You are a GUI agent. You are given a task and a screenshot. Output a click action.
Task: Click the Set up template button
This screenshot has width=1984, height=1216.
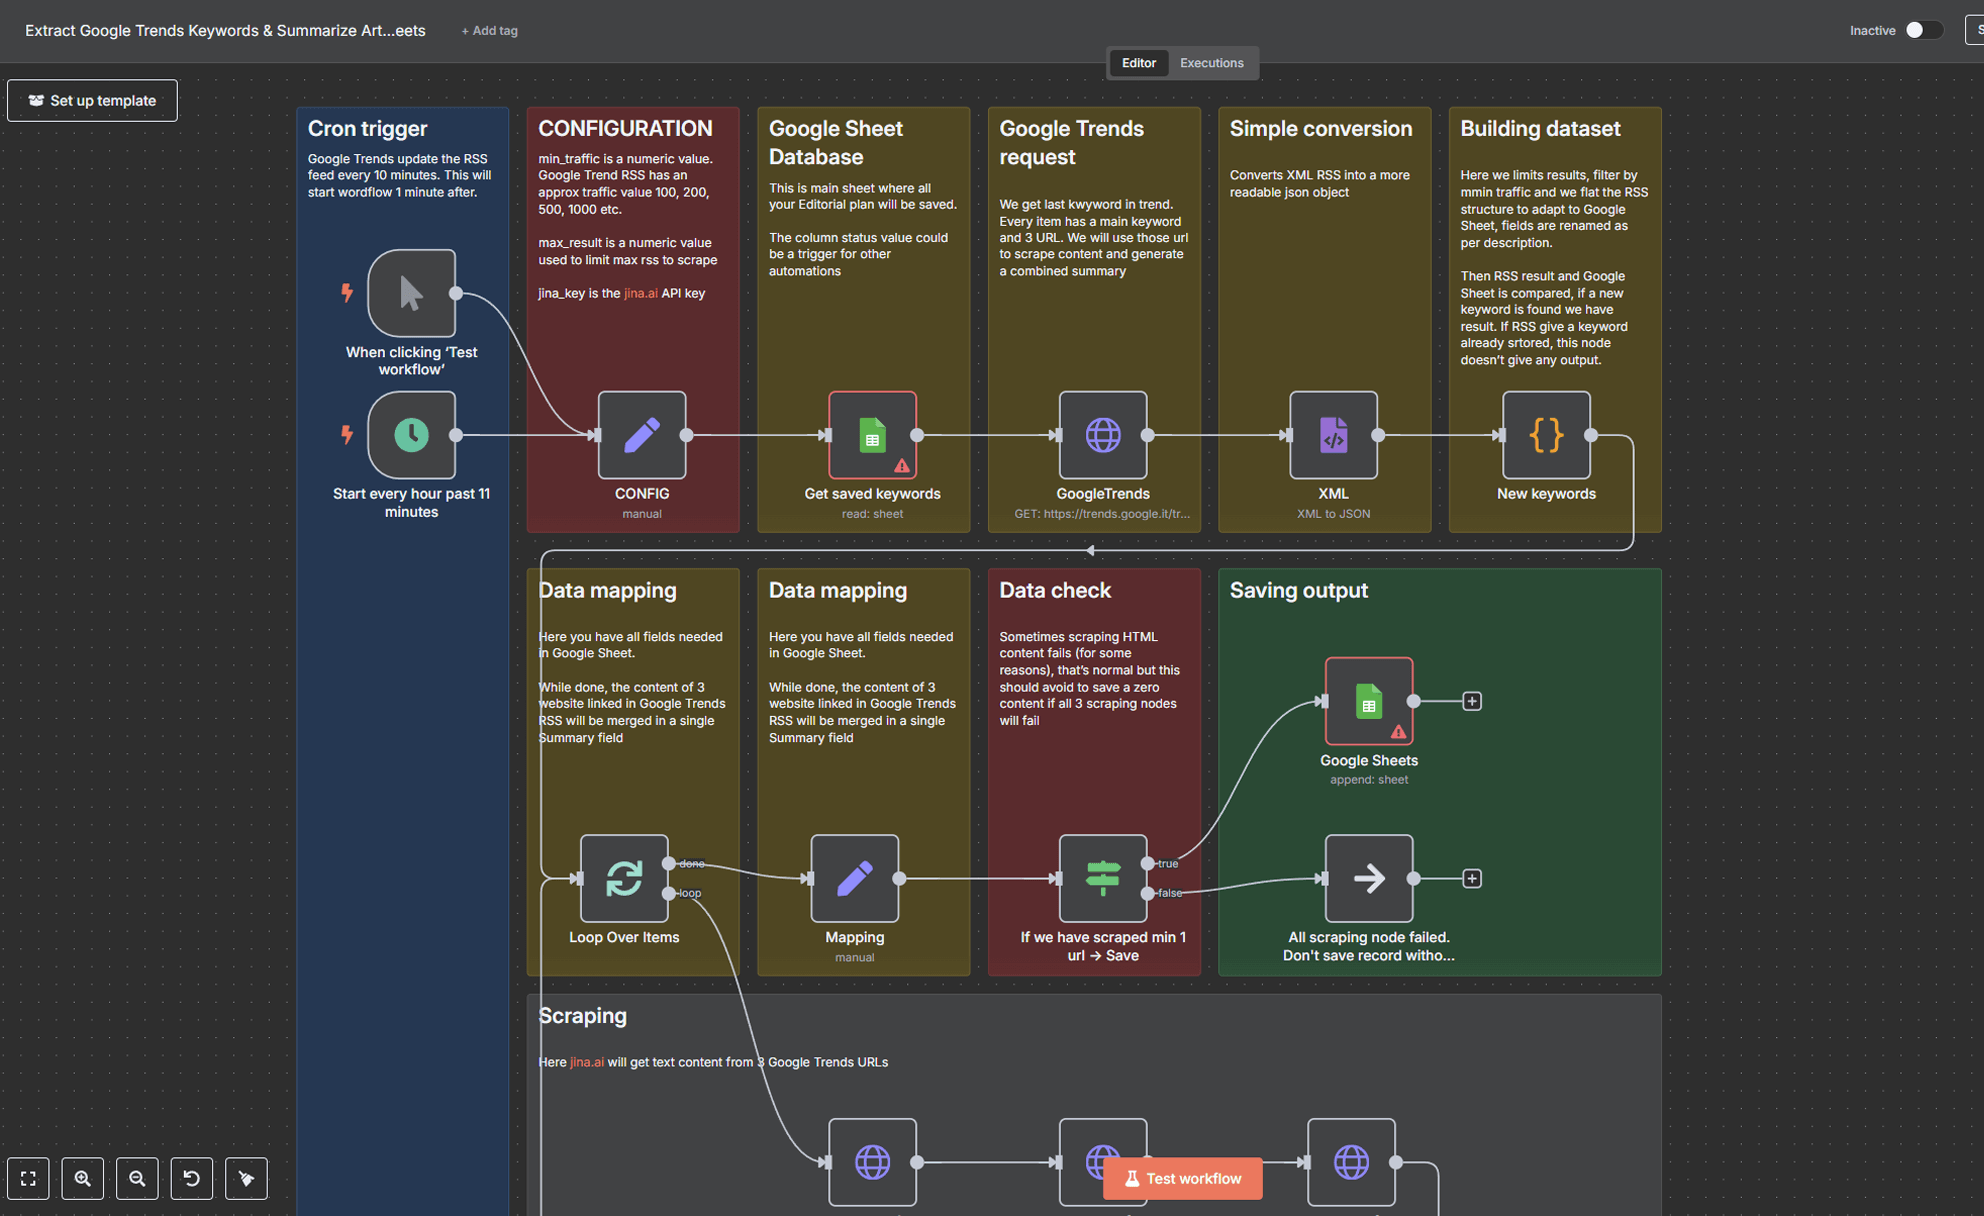[92, 100]
